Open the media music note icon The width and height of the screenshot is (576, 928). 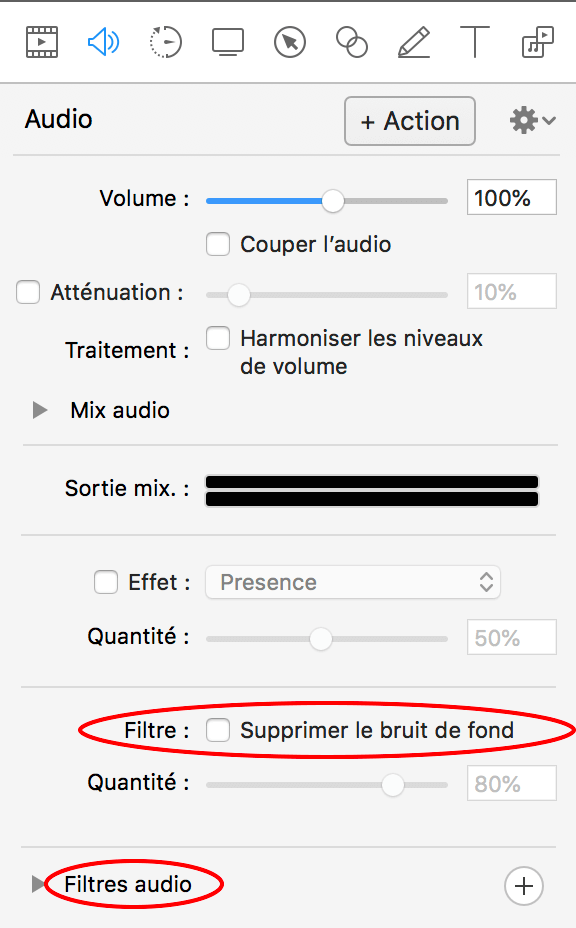coord(538,42)
